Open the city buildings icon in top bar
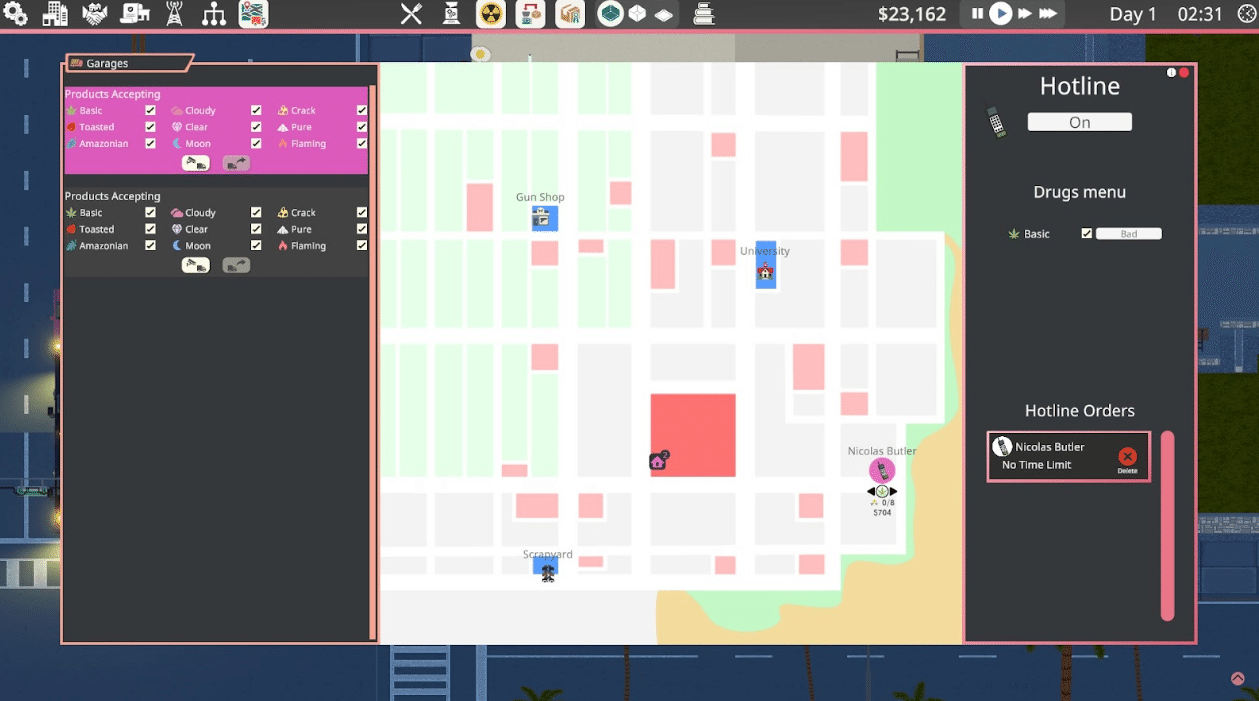This screenshot has width=1259, height=701. point(55,14)
